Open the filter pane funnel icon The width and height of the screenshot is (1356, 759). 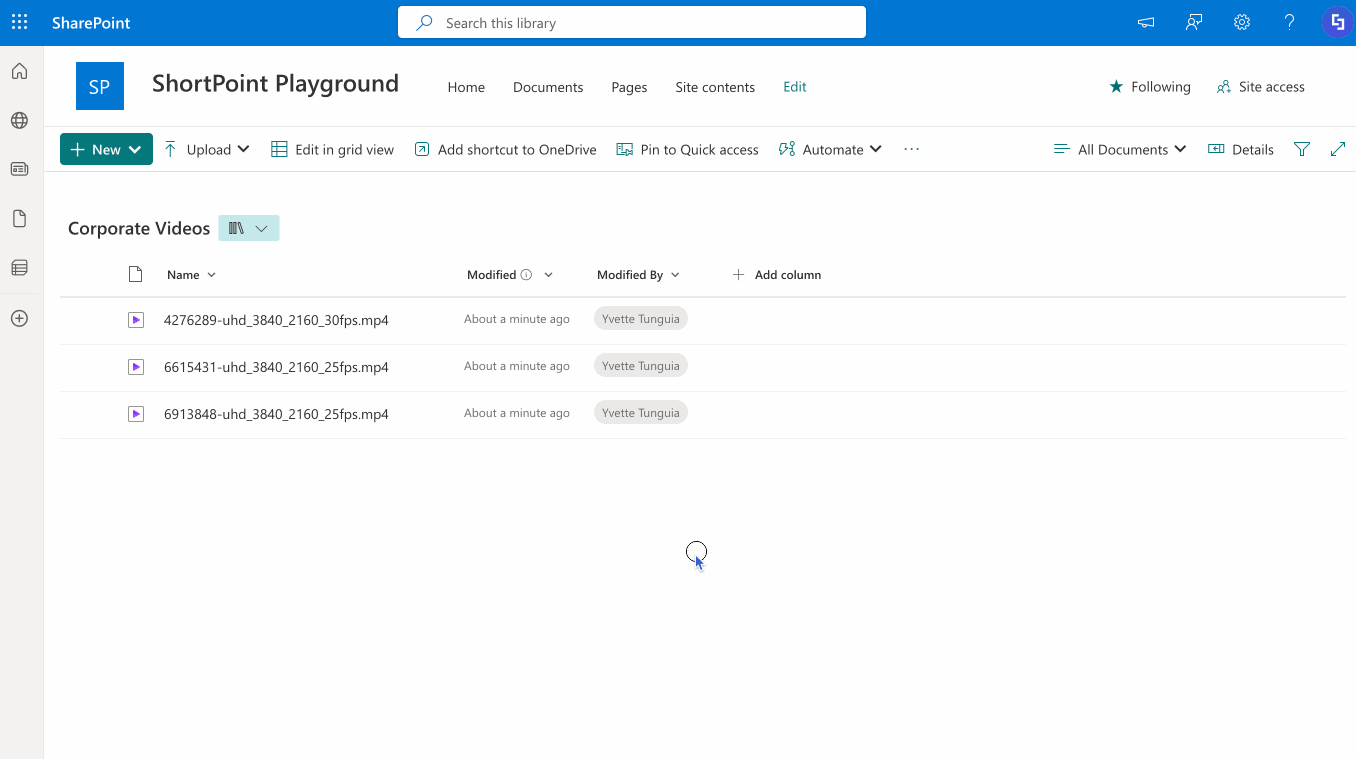[x=1302, y=148]
